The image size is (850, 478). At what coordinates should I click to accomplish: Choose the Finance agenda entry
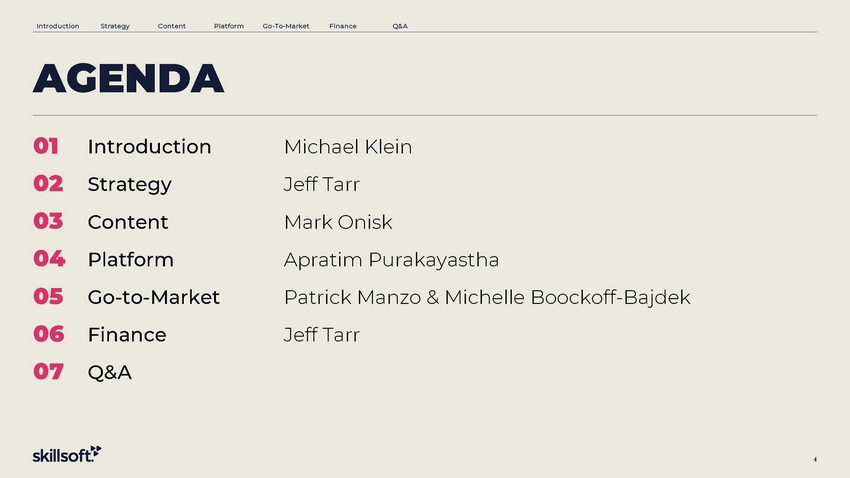(x=127, y=334)
